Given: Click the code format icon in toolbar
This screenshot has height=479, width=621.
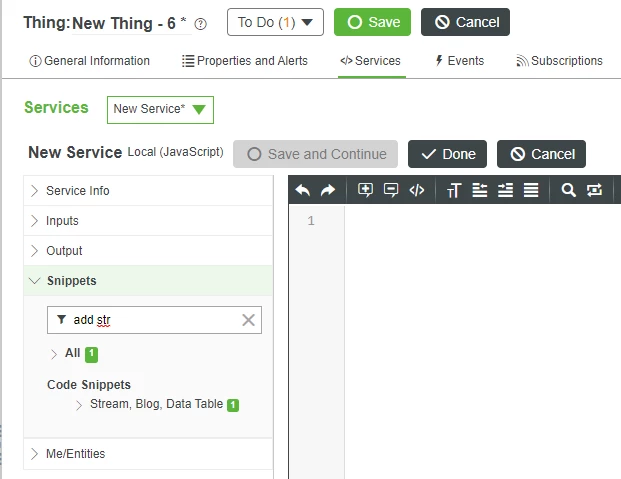Looking at the screenshot, I should 417,190.
